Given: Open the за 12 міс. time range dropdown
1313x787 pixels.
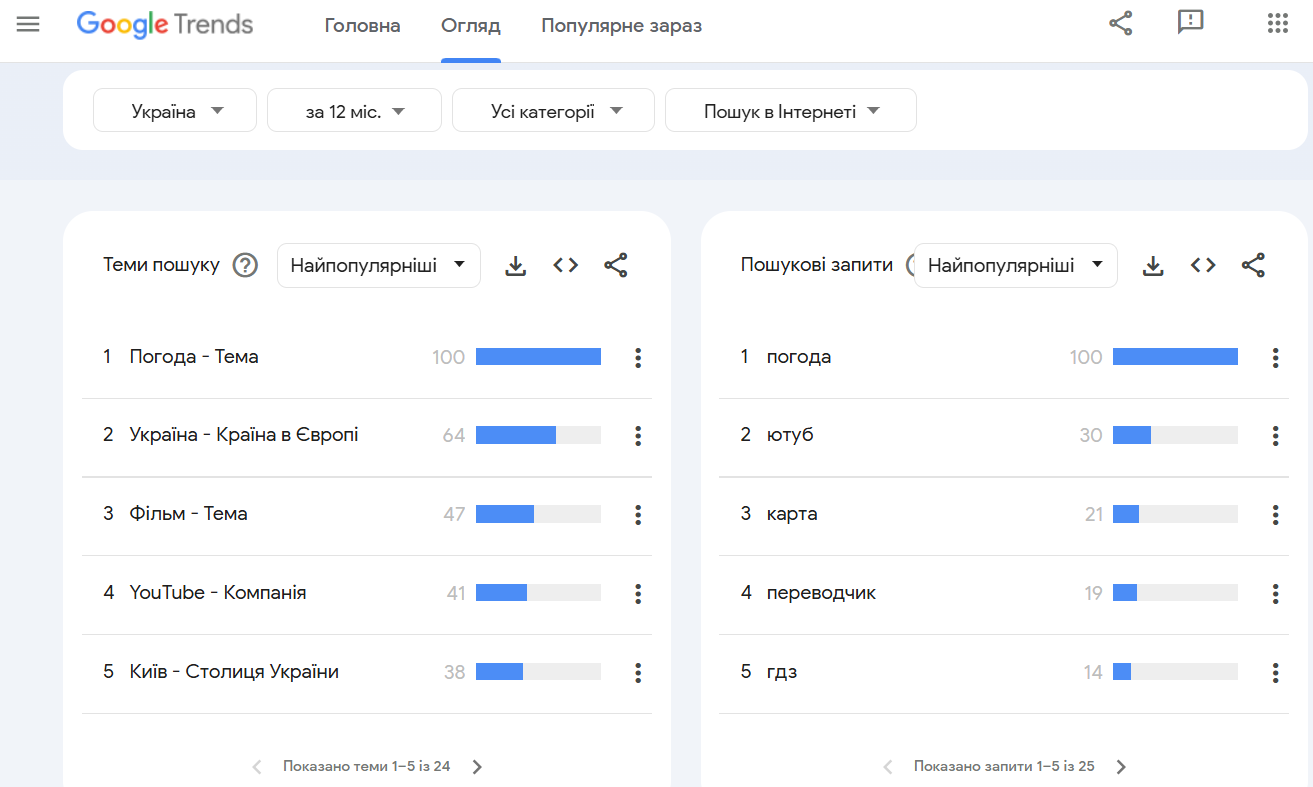Looking at the screenshot, I should 354,110.
